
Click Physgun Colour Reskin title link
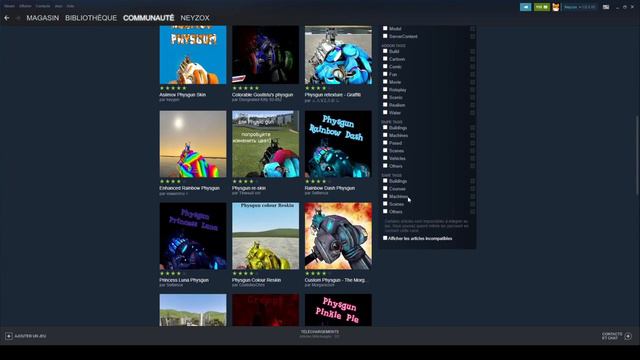pos(256,280)
